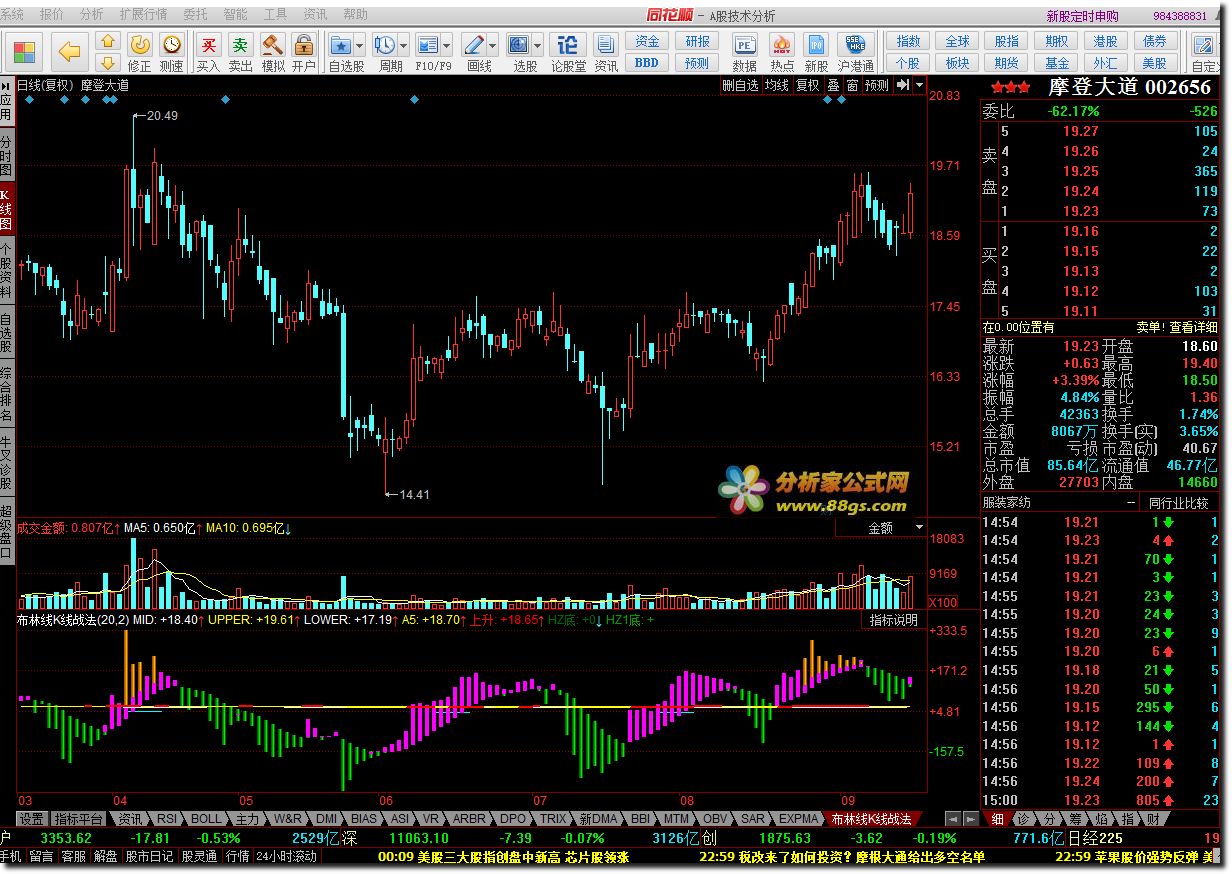Viewport: 1232px width, 874px height.
Task: Open the 自选股 (watchlist) icon
Action: click(341, 45)
